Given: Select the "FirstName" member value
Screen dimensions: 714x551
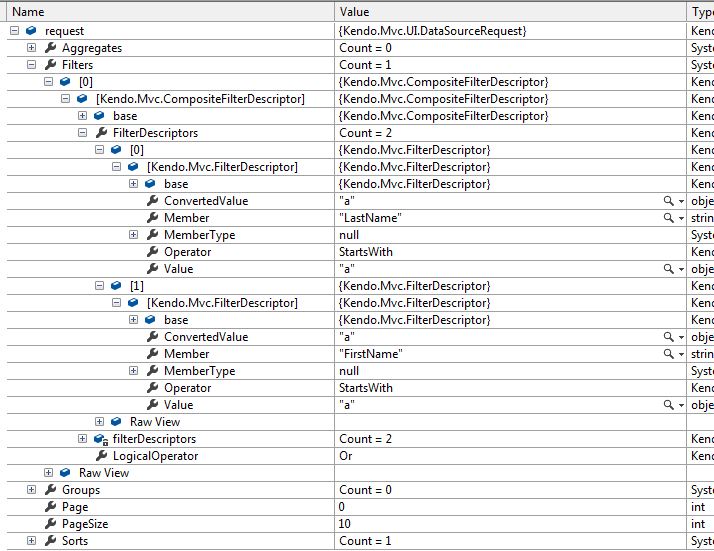Looking at the screenshot, I should point(371,354).
